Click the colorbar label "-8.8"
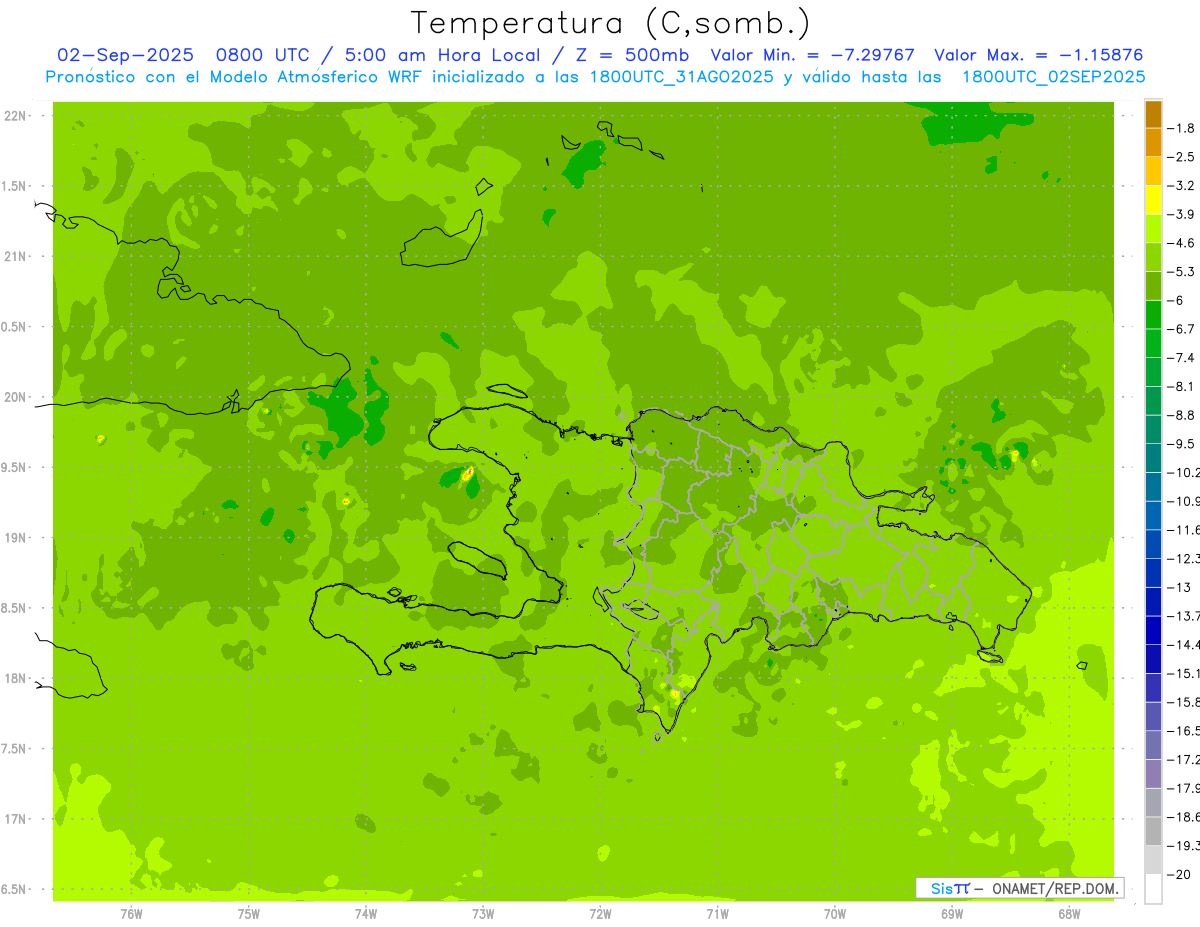The image size is (1200, 927). click(x=1183, y=415)
